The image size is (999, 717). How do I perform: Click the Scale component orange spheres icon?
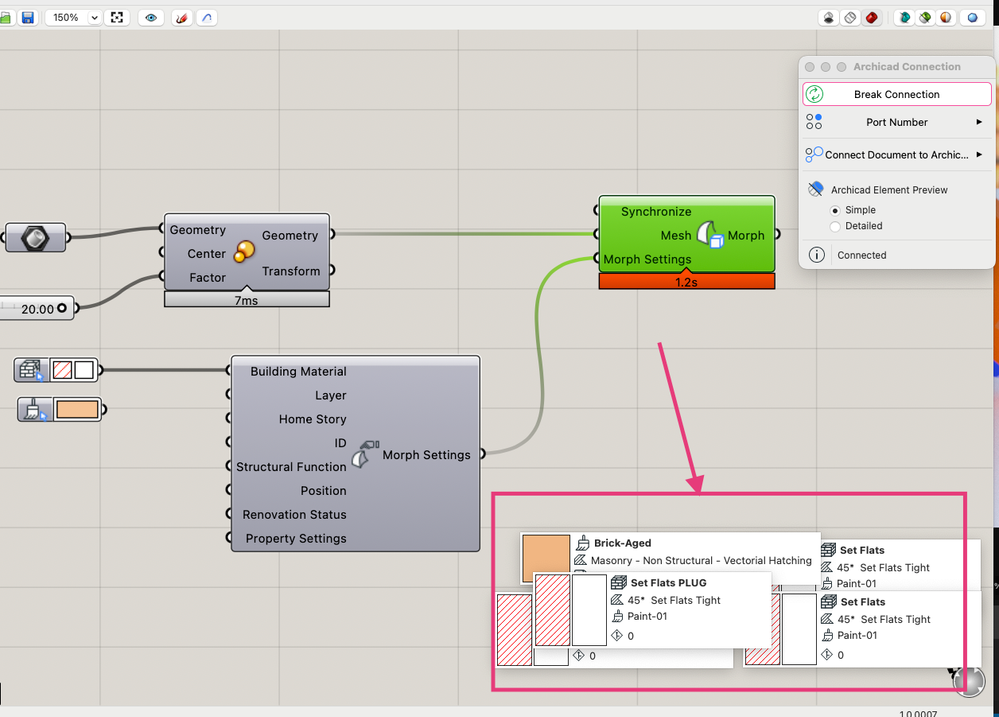[x=244, y=252]
